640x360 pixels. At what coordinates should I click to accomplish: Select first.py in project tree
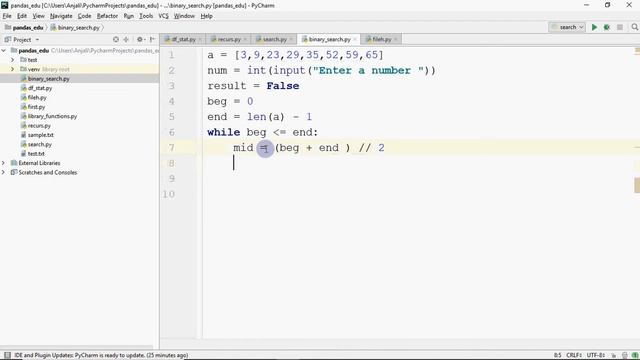pos(36,107)
